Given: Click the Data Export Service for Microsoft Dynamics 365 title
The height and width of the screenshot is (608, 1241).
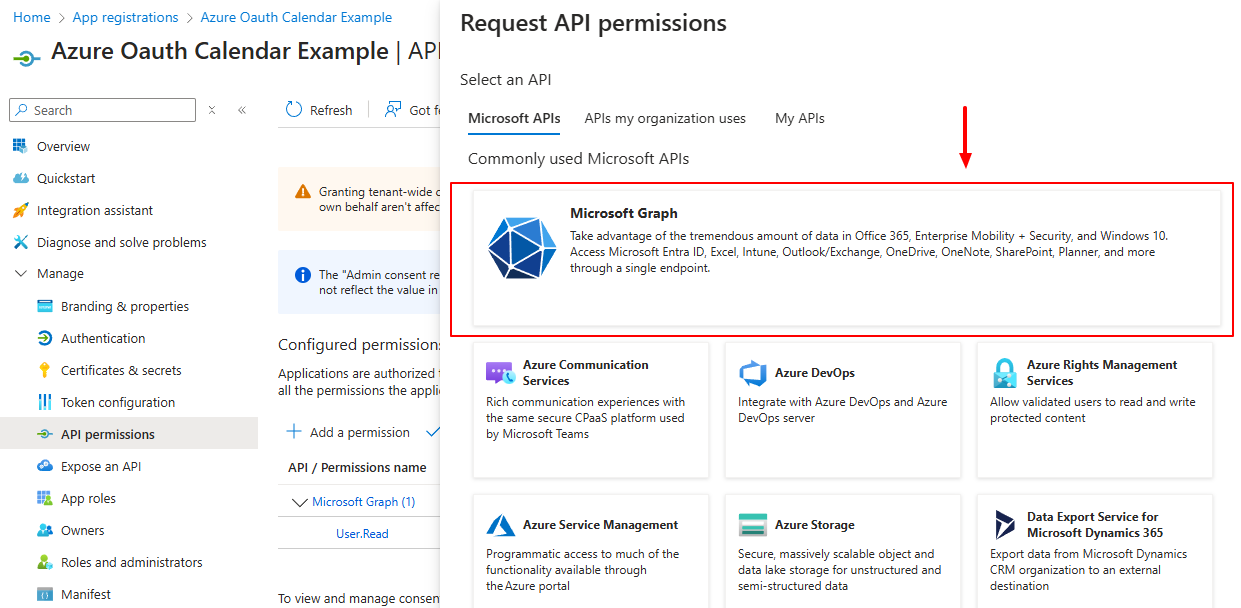Looking at the screenshot, I should 1095,525.
